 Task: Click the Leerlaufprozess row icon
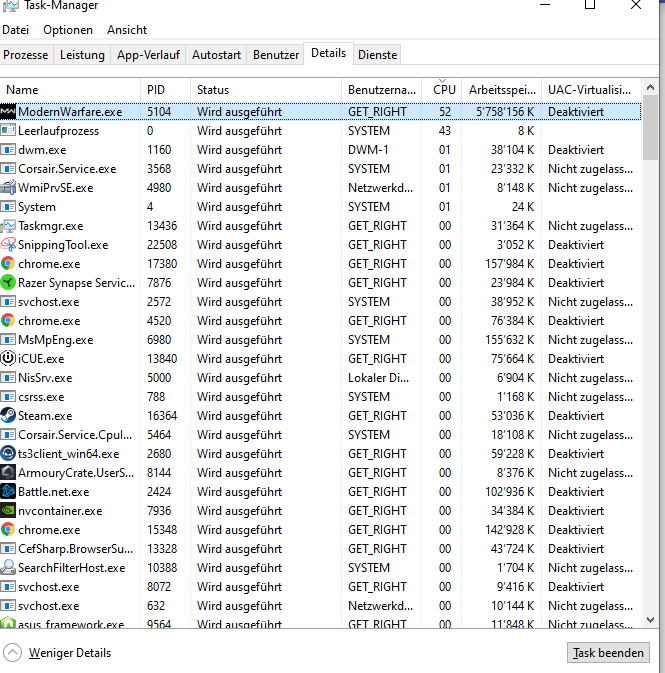(x=8, y=131)
